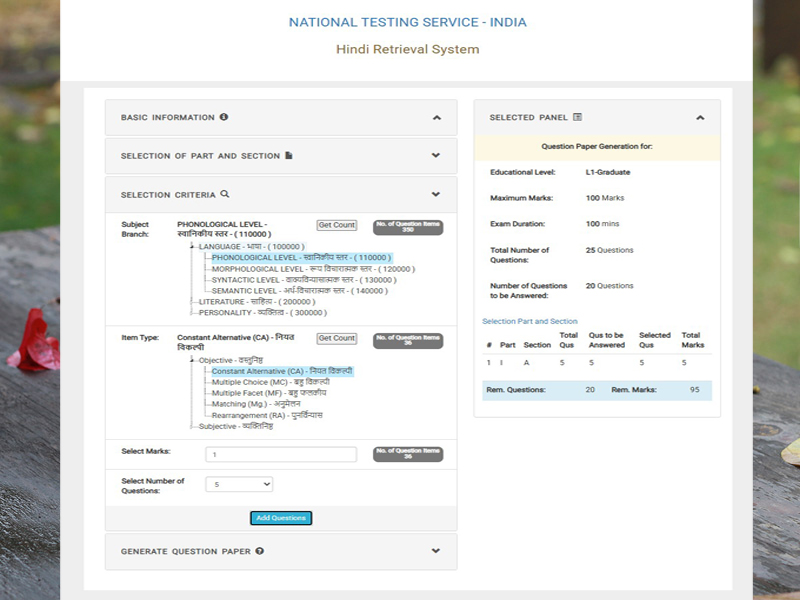Select SYNTACTIC LEVEL (130000) tree node
800x600 pixels.
coord(304,280)
